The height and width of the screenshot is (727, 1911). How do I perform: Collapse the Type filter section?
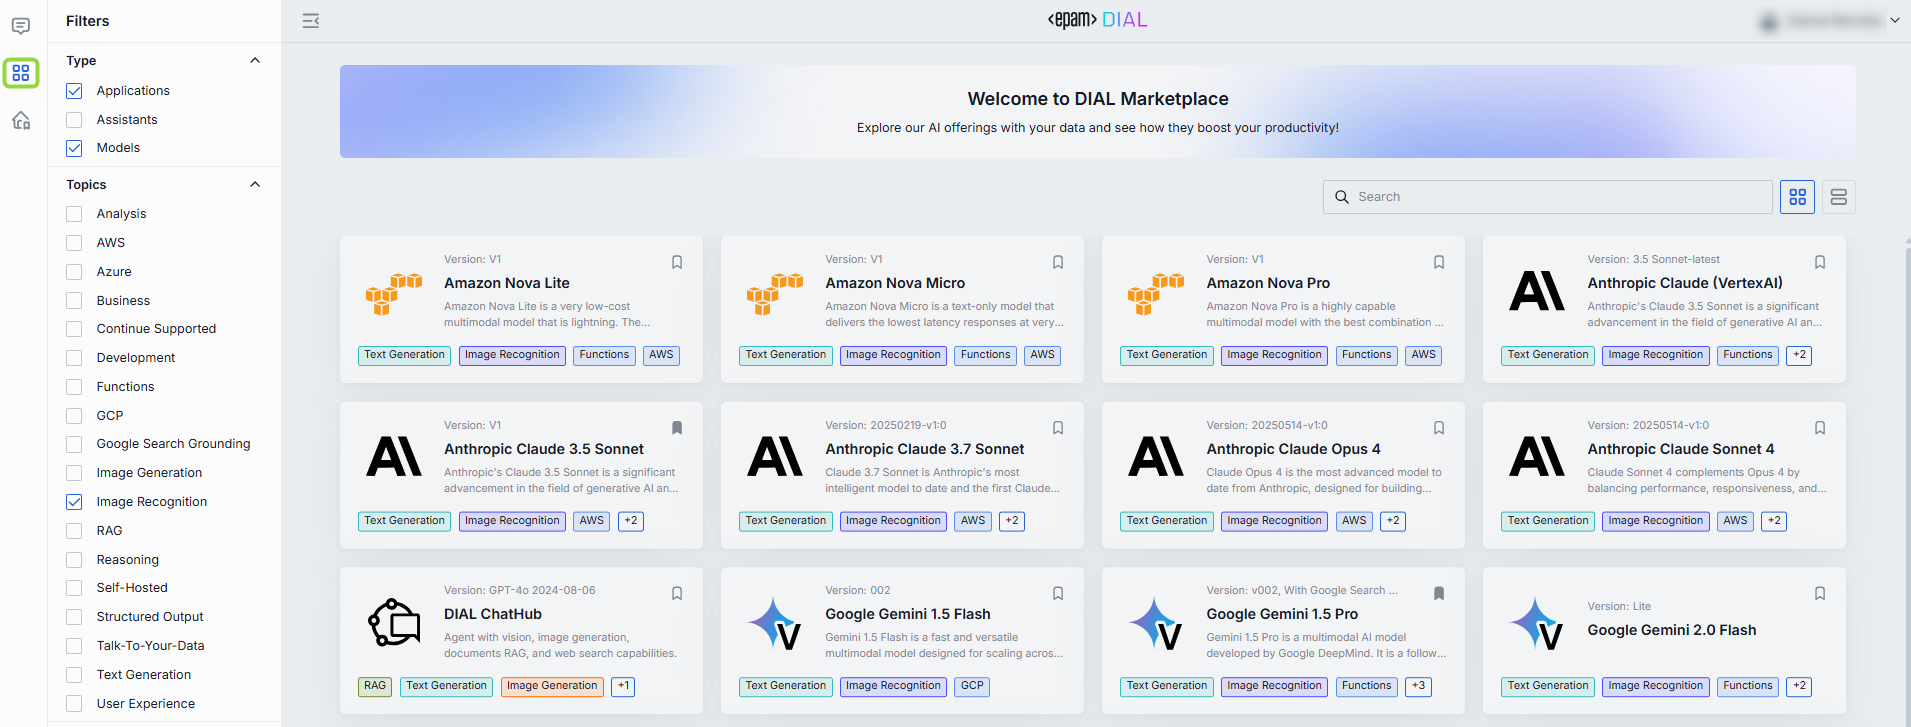(x=255, y=61)
